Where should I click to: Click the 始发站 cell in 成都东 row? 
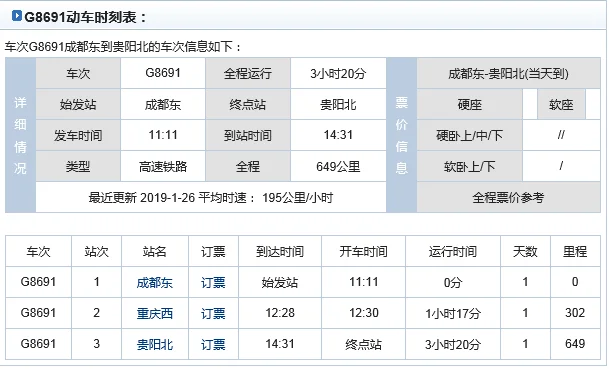280,282
